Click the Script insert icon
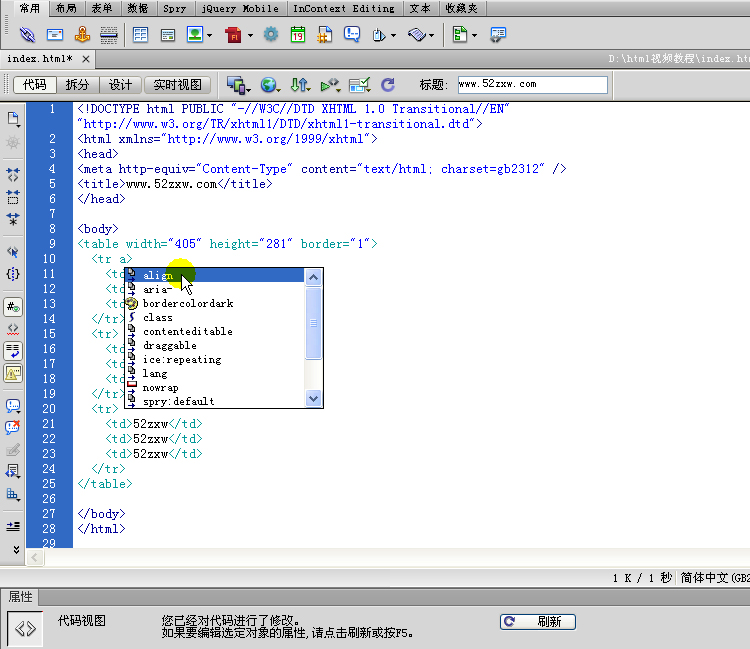This screenshot has width=750, height=649. coord(417,34)
